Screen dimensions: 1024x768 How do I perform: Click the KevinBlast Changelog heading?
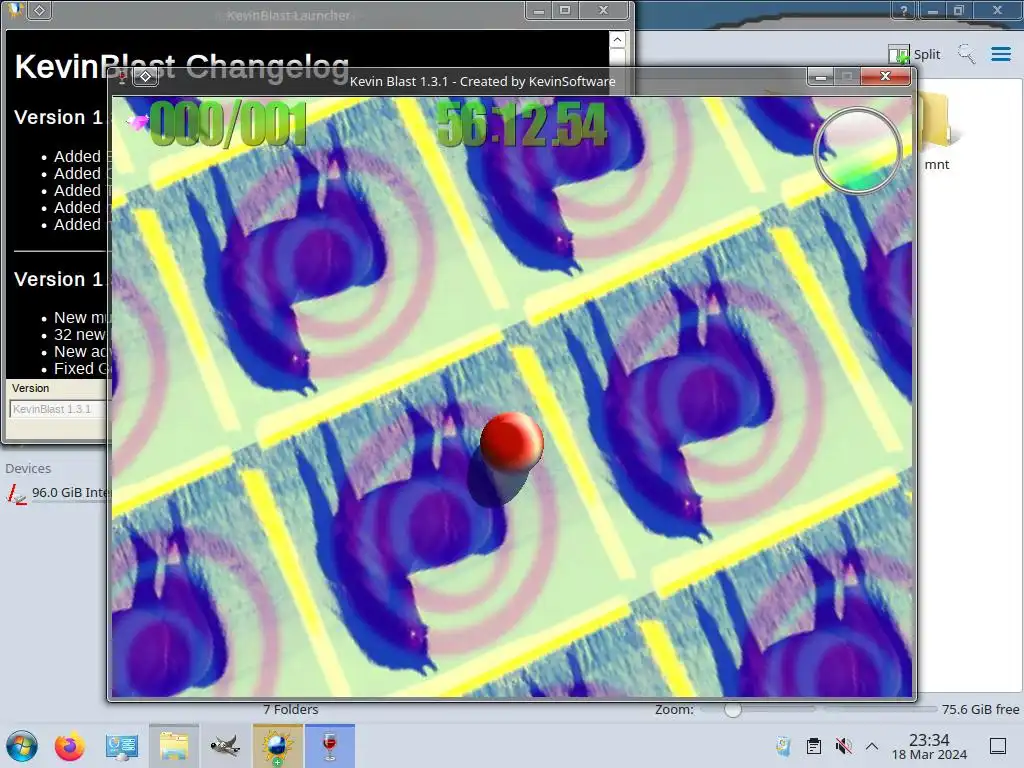[x=182, y=67]
